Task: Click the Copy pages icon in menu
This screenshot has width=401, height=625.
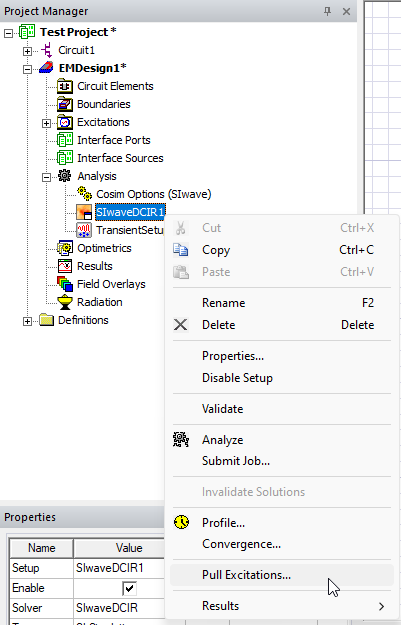Action: (x=181, y=250)
